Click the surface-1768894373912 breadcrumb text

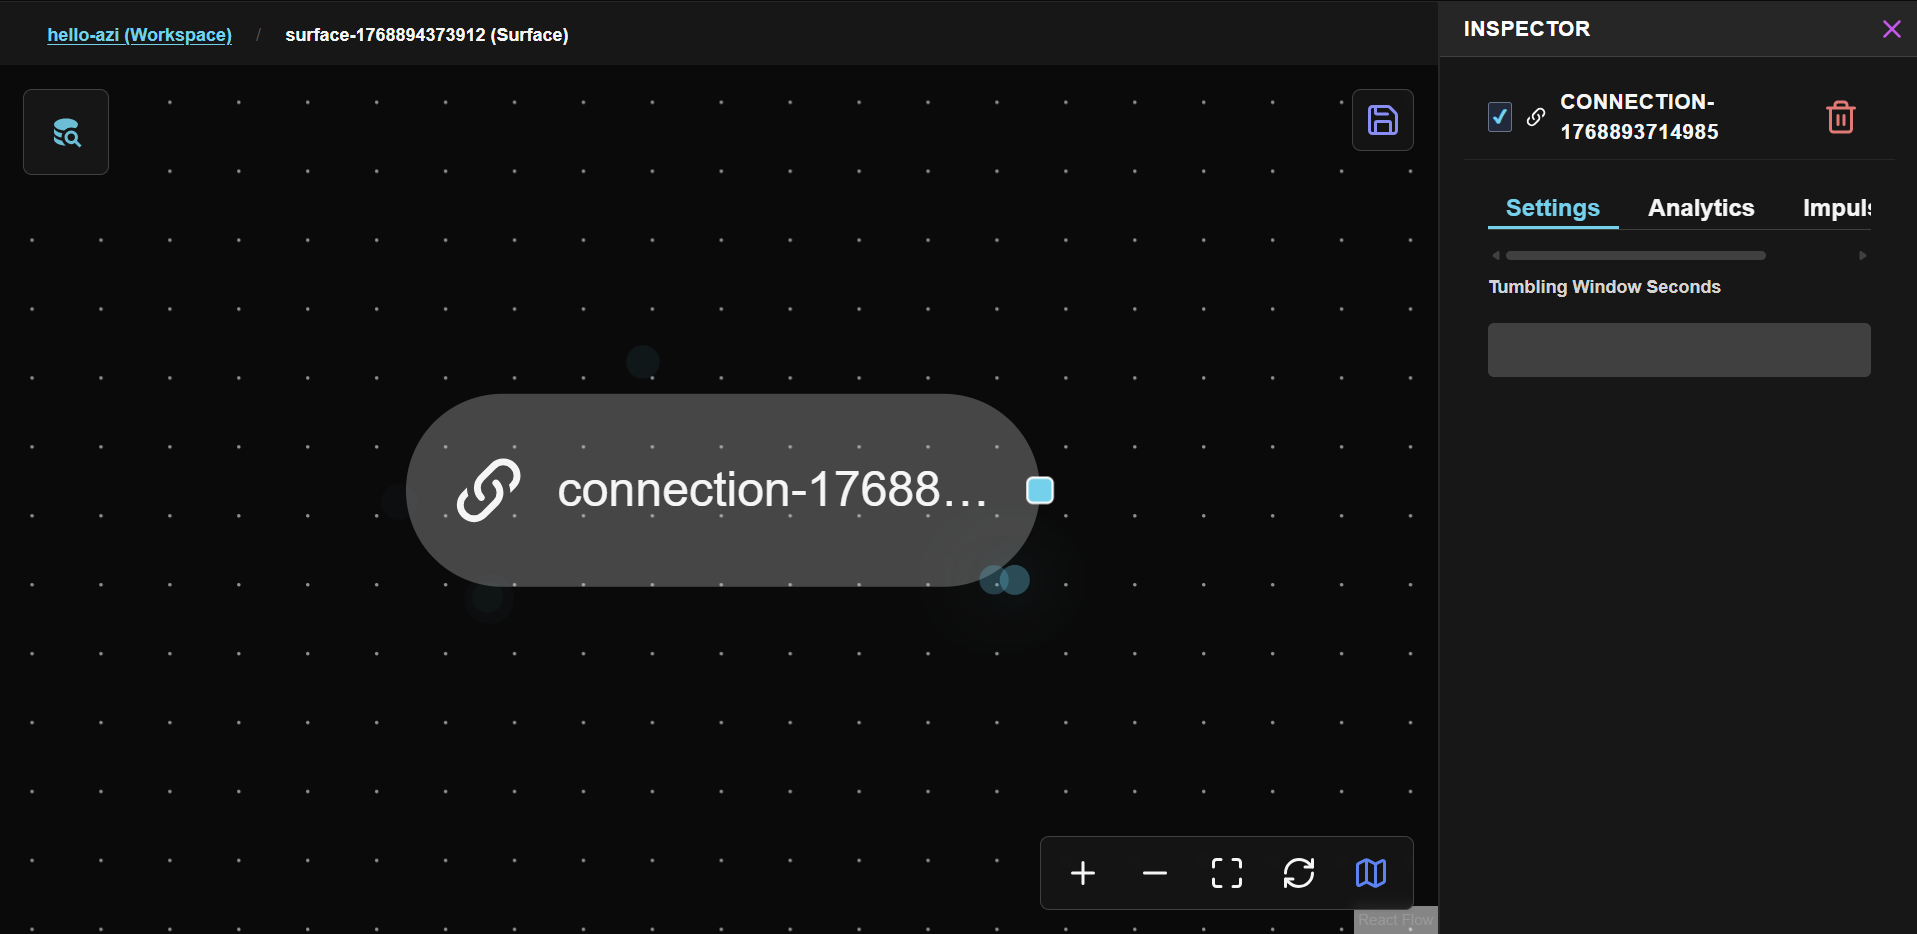427,35
